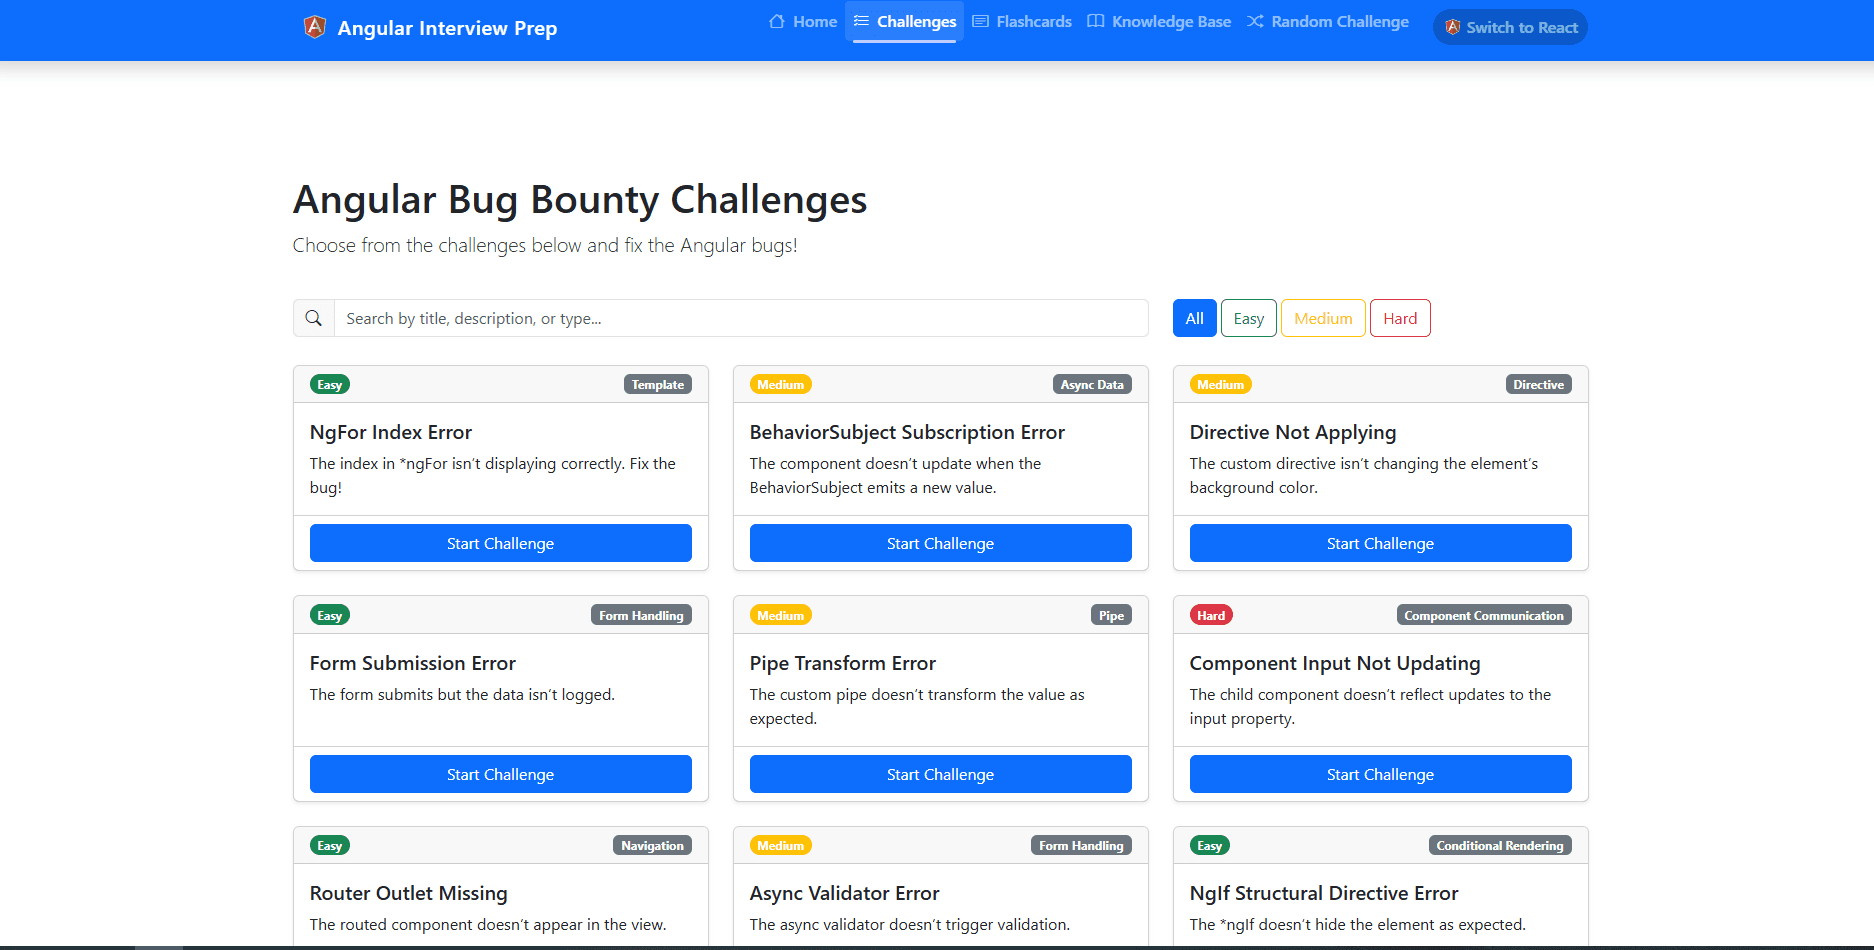Click the Home house icon in navbar
Image resolution: width=1874 pixels, height=950 pixels.
tap(777, 21)
